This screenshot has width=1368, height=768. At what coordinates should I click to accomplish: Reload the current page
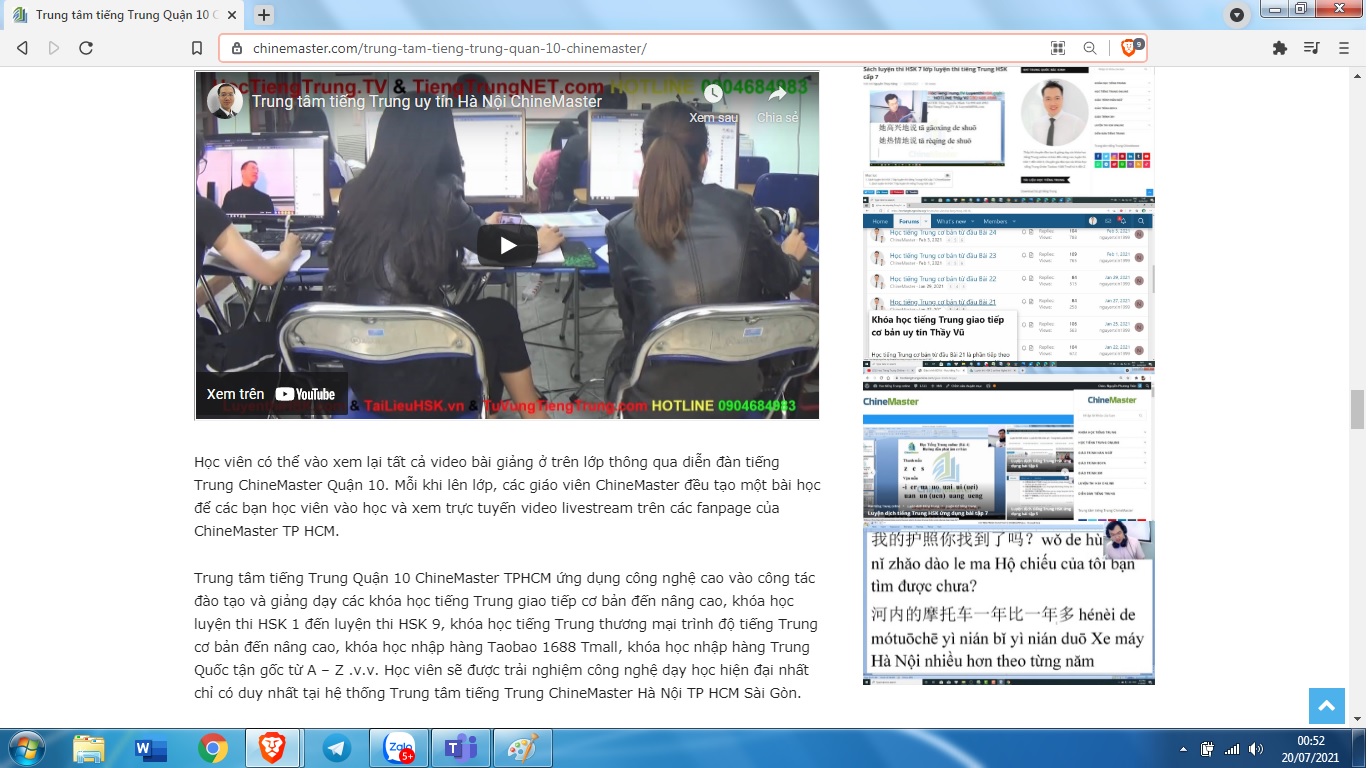coord(86,48)
